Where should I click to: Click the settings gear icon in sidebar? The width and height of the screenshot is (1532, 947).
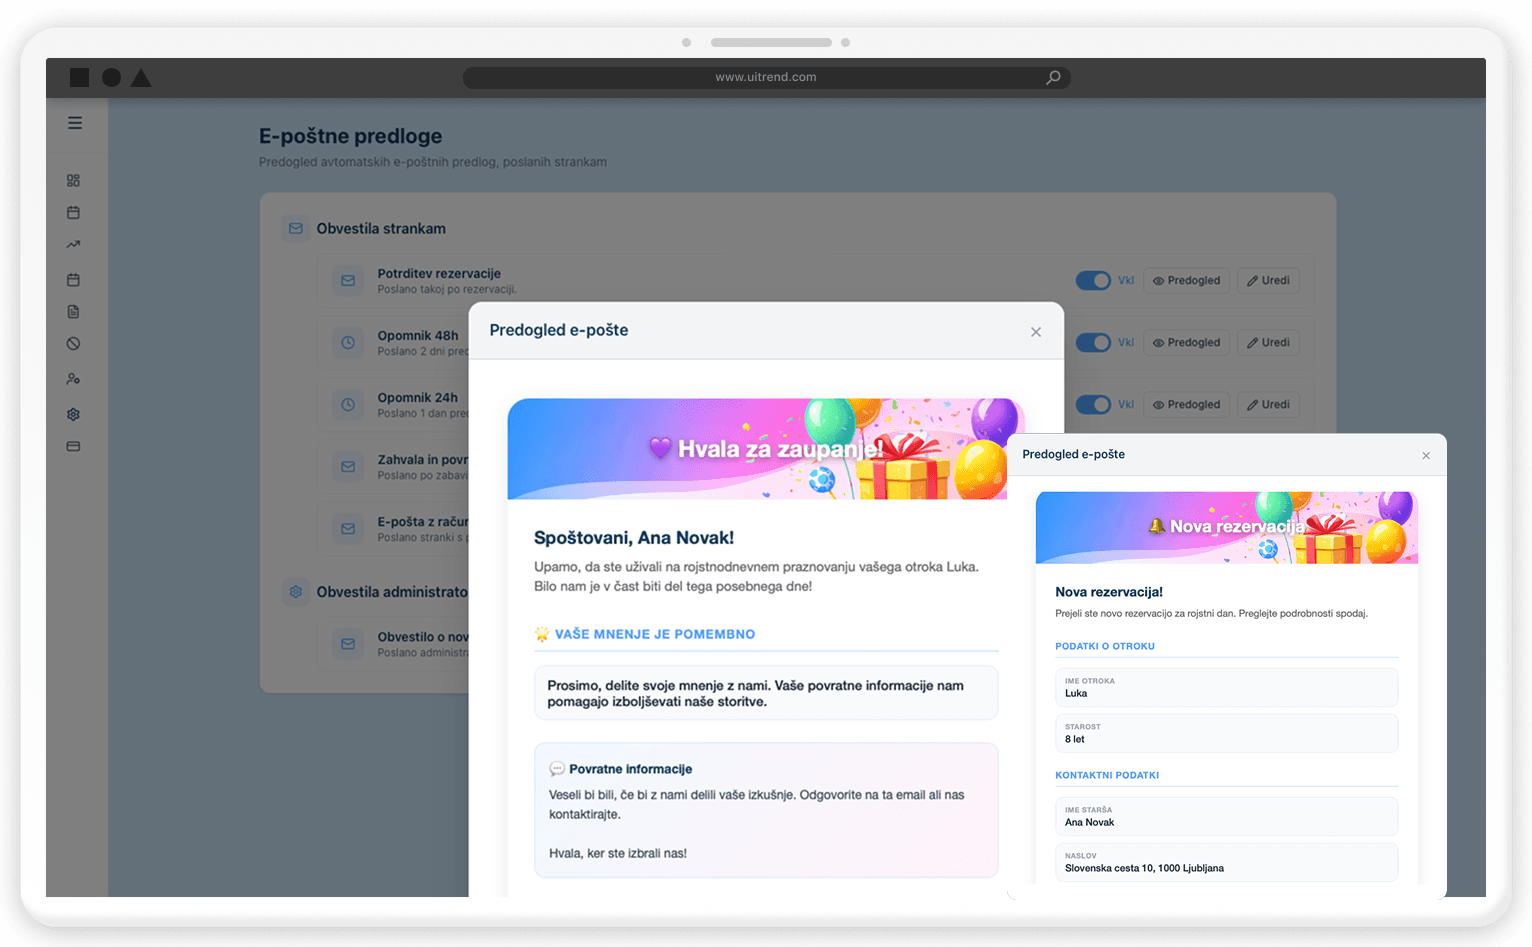(x=73, y=414)
